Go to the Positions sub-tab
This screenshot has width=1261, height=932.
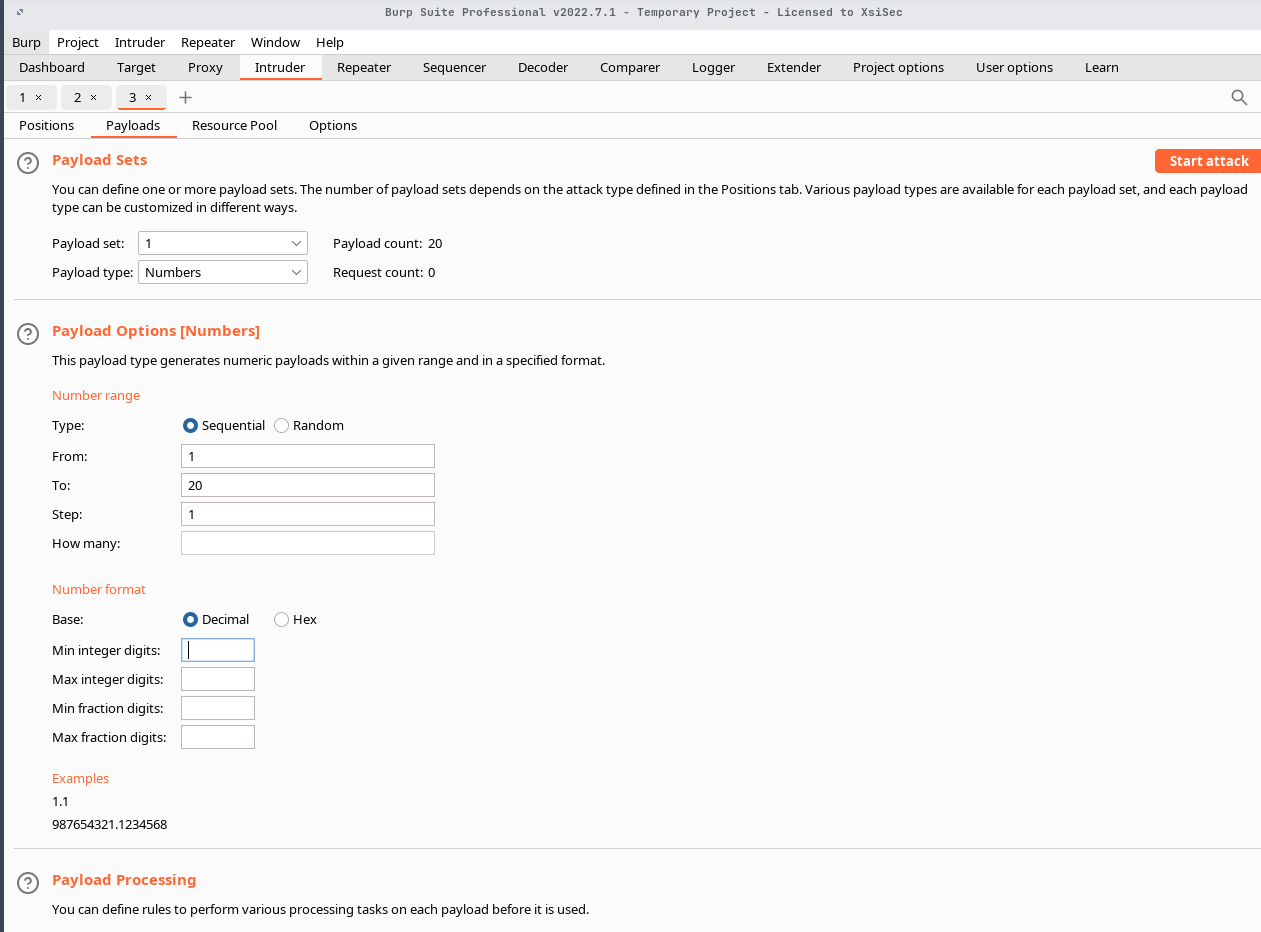click(46, 125)
